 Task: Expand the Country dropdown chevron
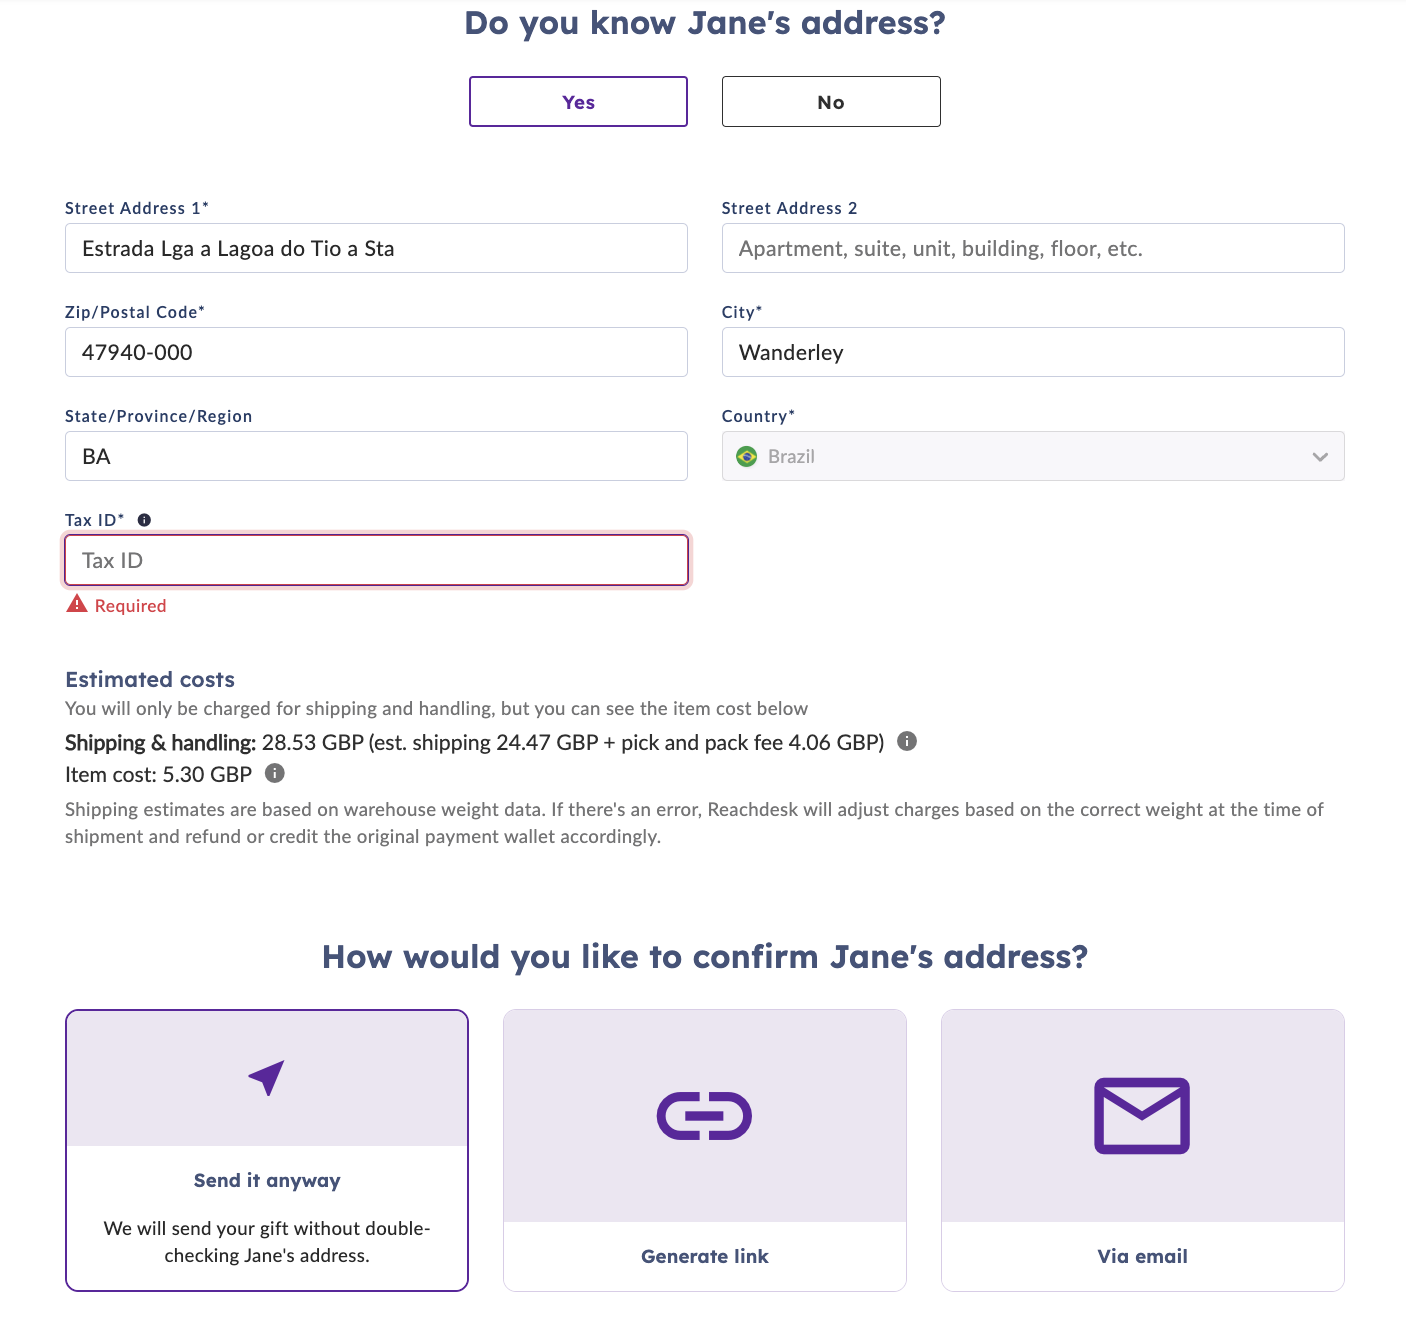click(x=1320, y=457)
